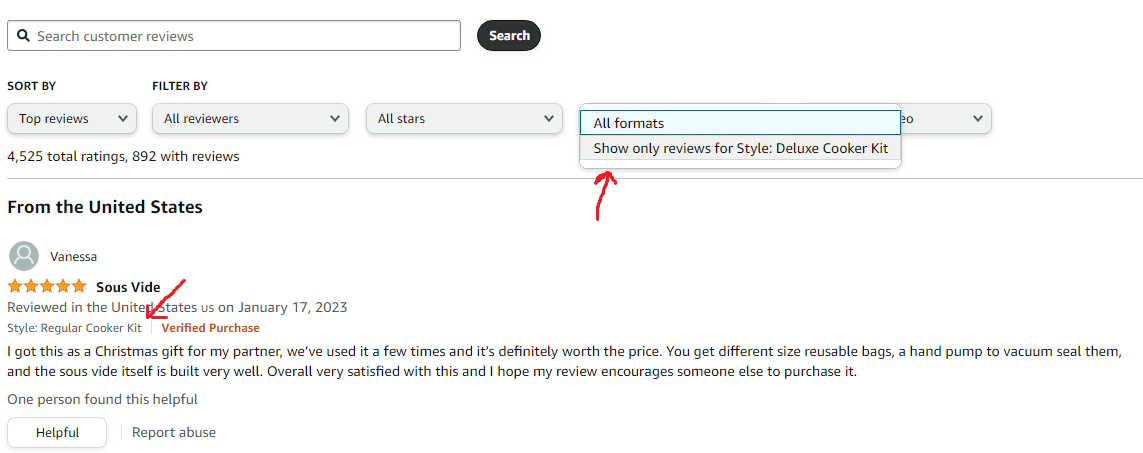Click the One person found this helpful text
This screenshot has height=453, width=1143.
[x=102, y=399]
